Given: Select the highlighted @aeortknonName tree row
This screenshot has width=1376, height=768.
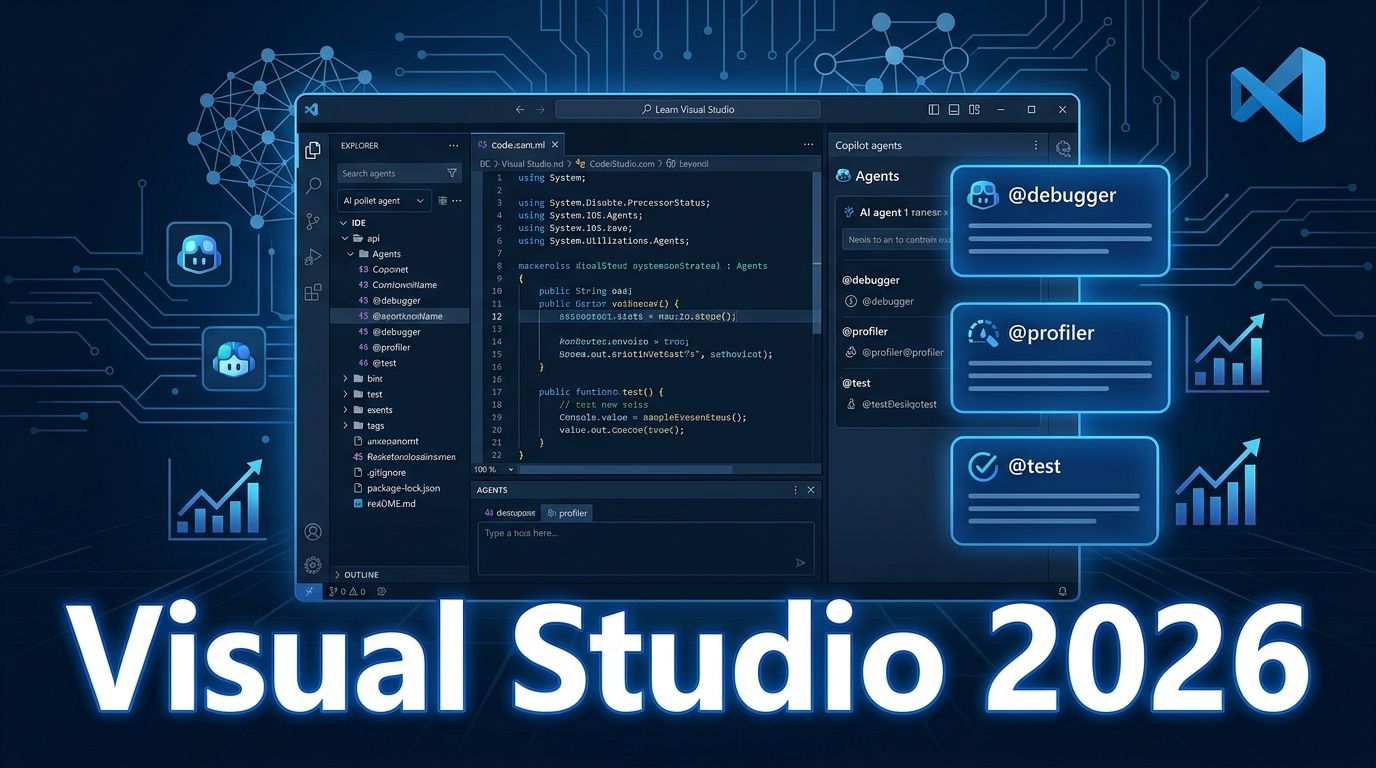Looking at the screenshot, I should (400, 316).
